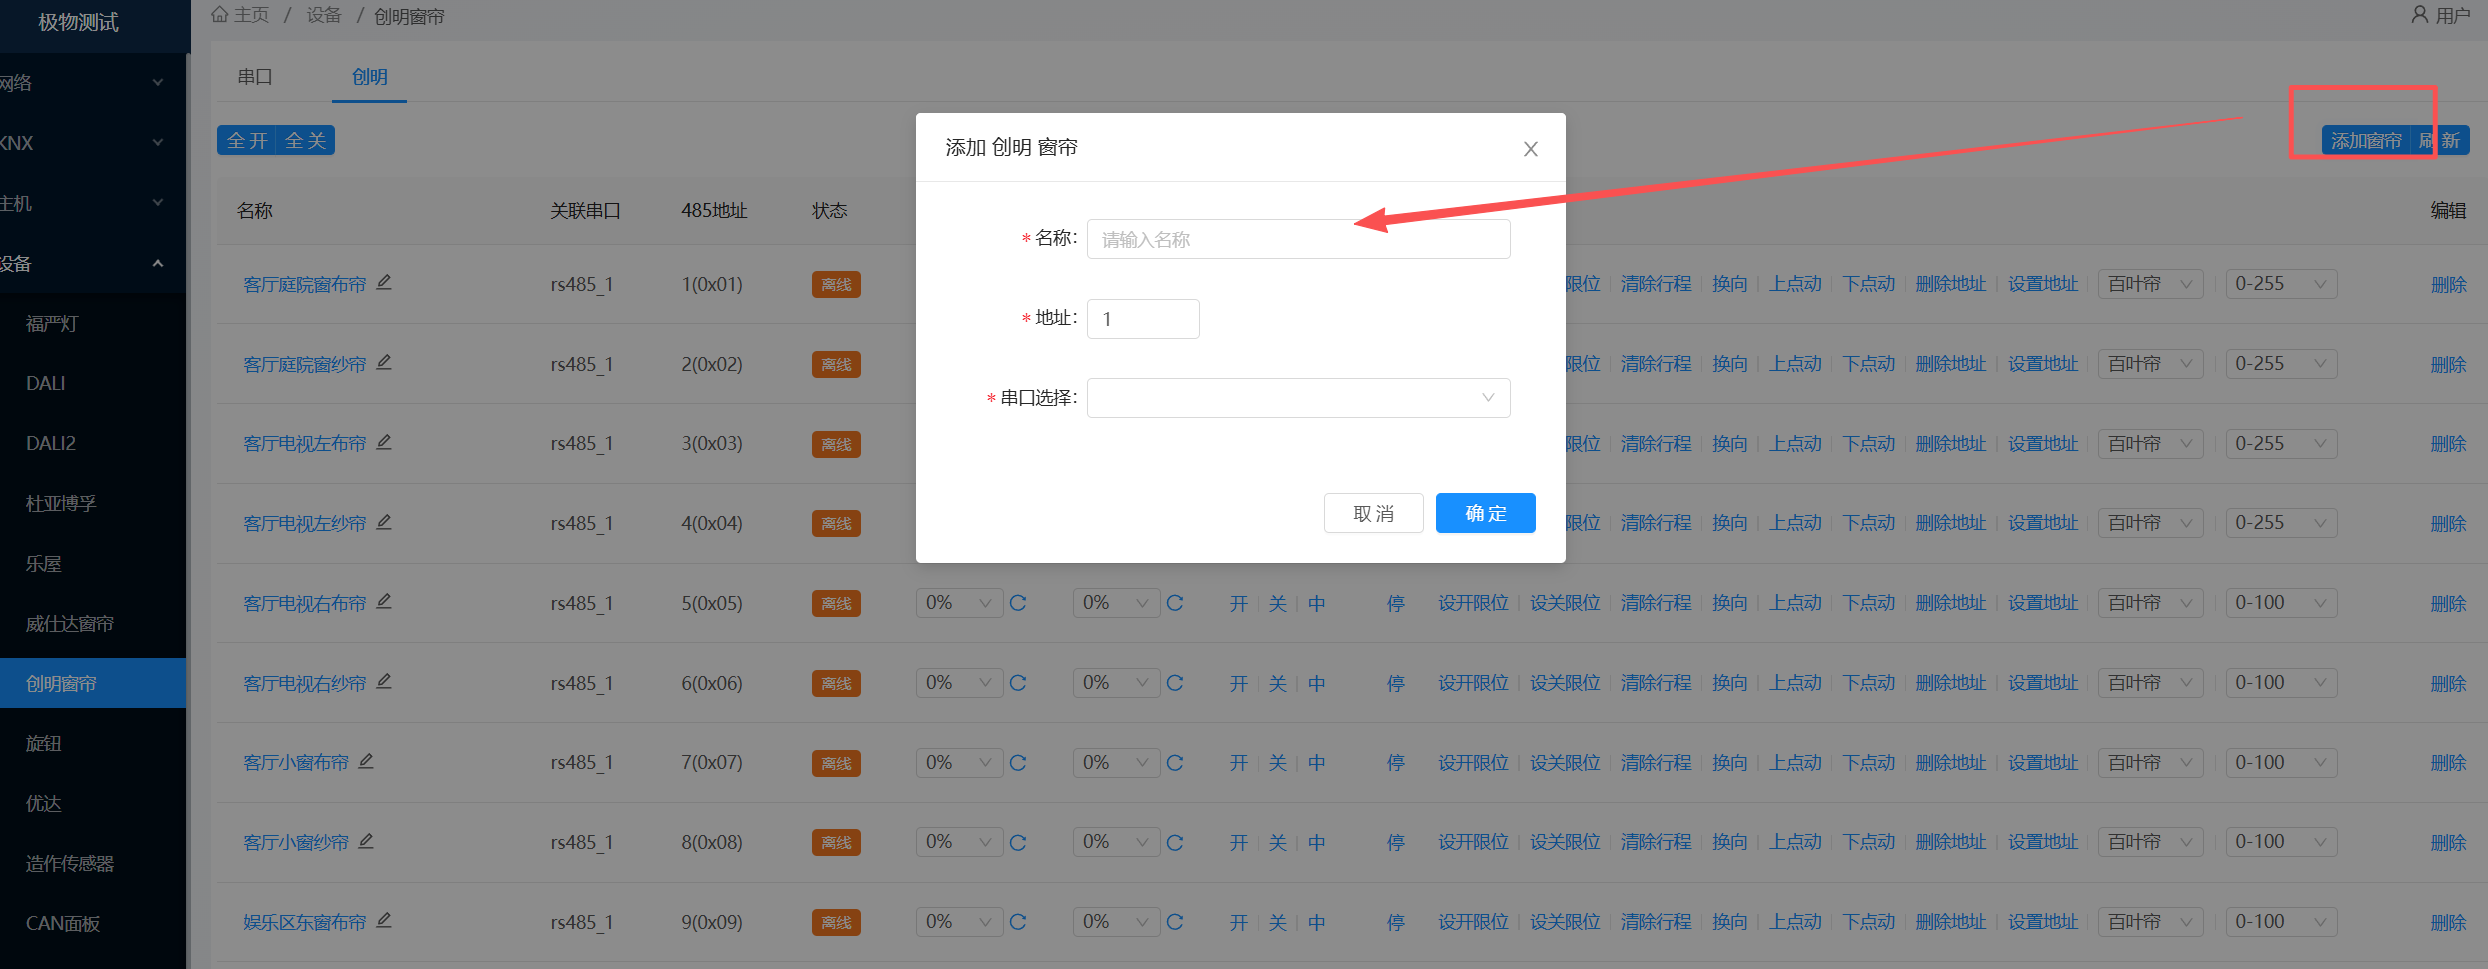Viewport: 2488px width, 969px height.
Task: Confirm dialog with 确定 button
Action: (x=1486, y=513)
